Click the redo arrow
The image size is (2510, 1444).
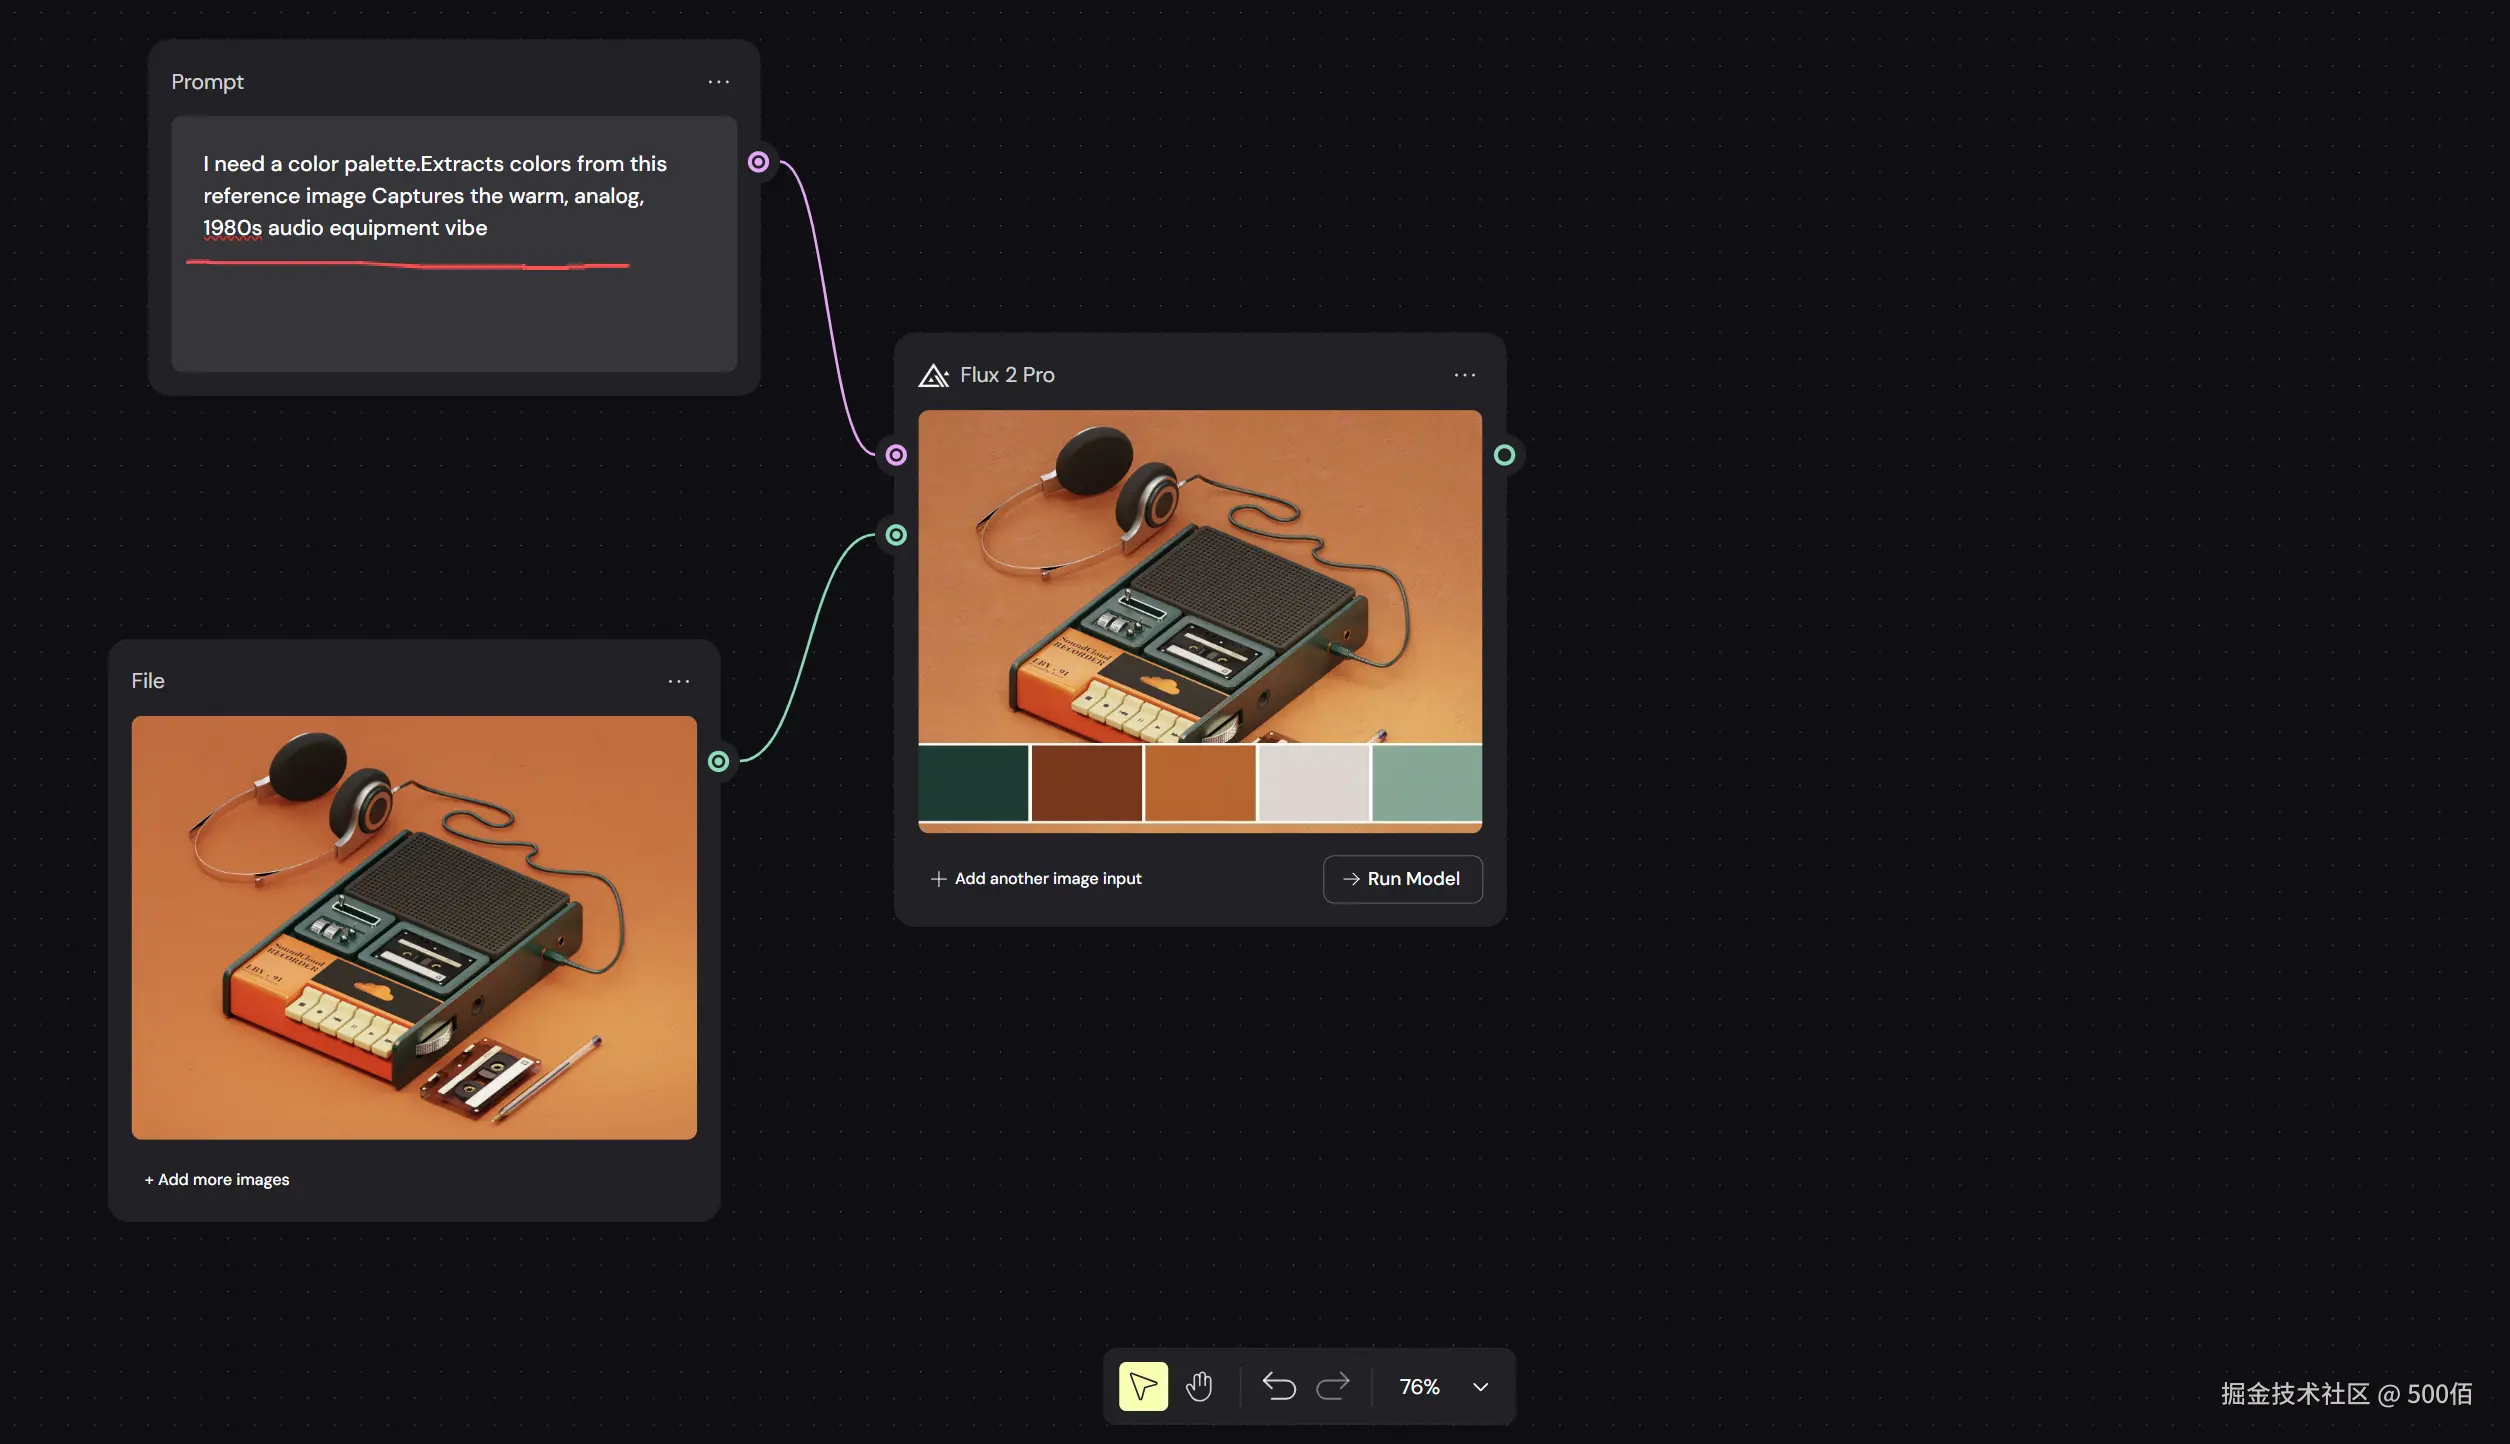click(1333, 1386)
